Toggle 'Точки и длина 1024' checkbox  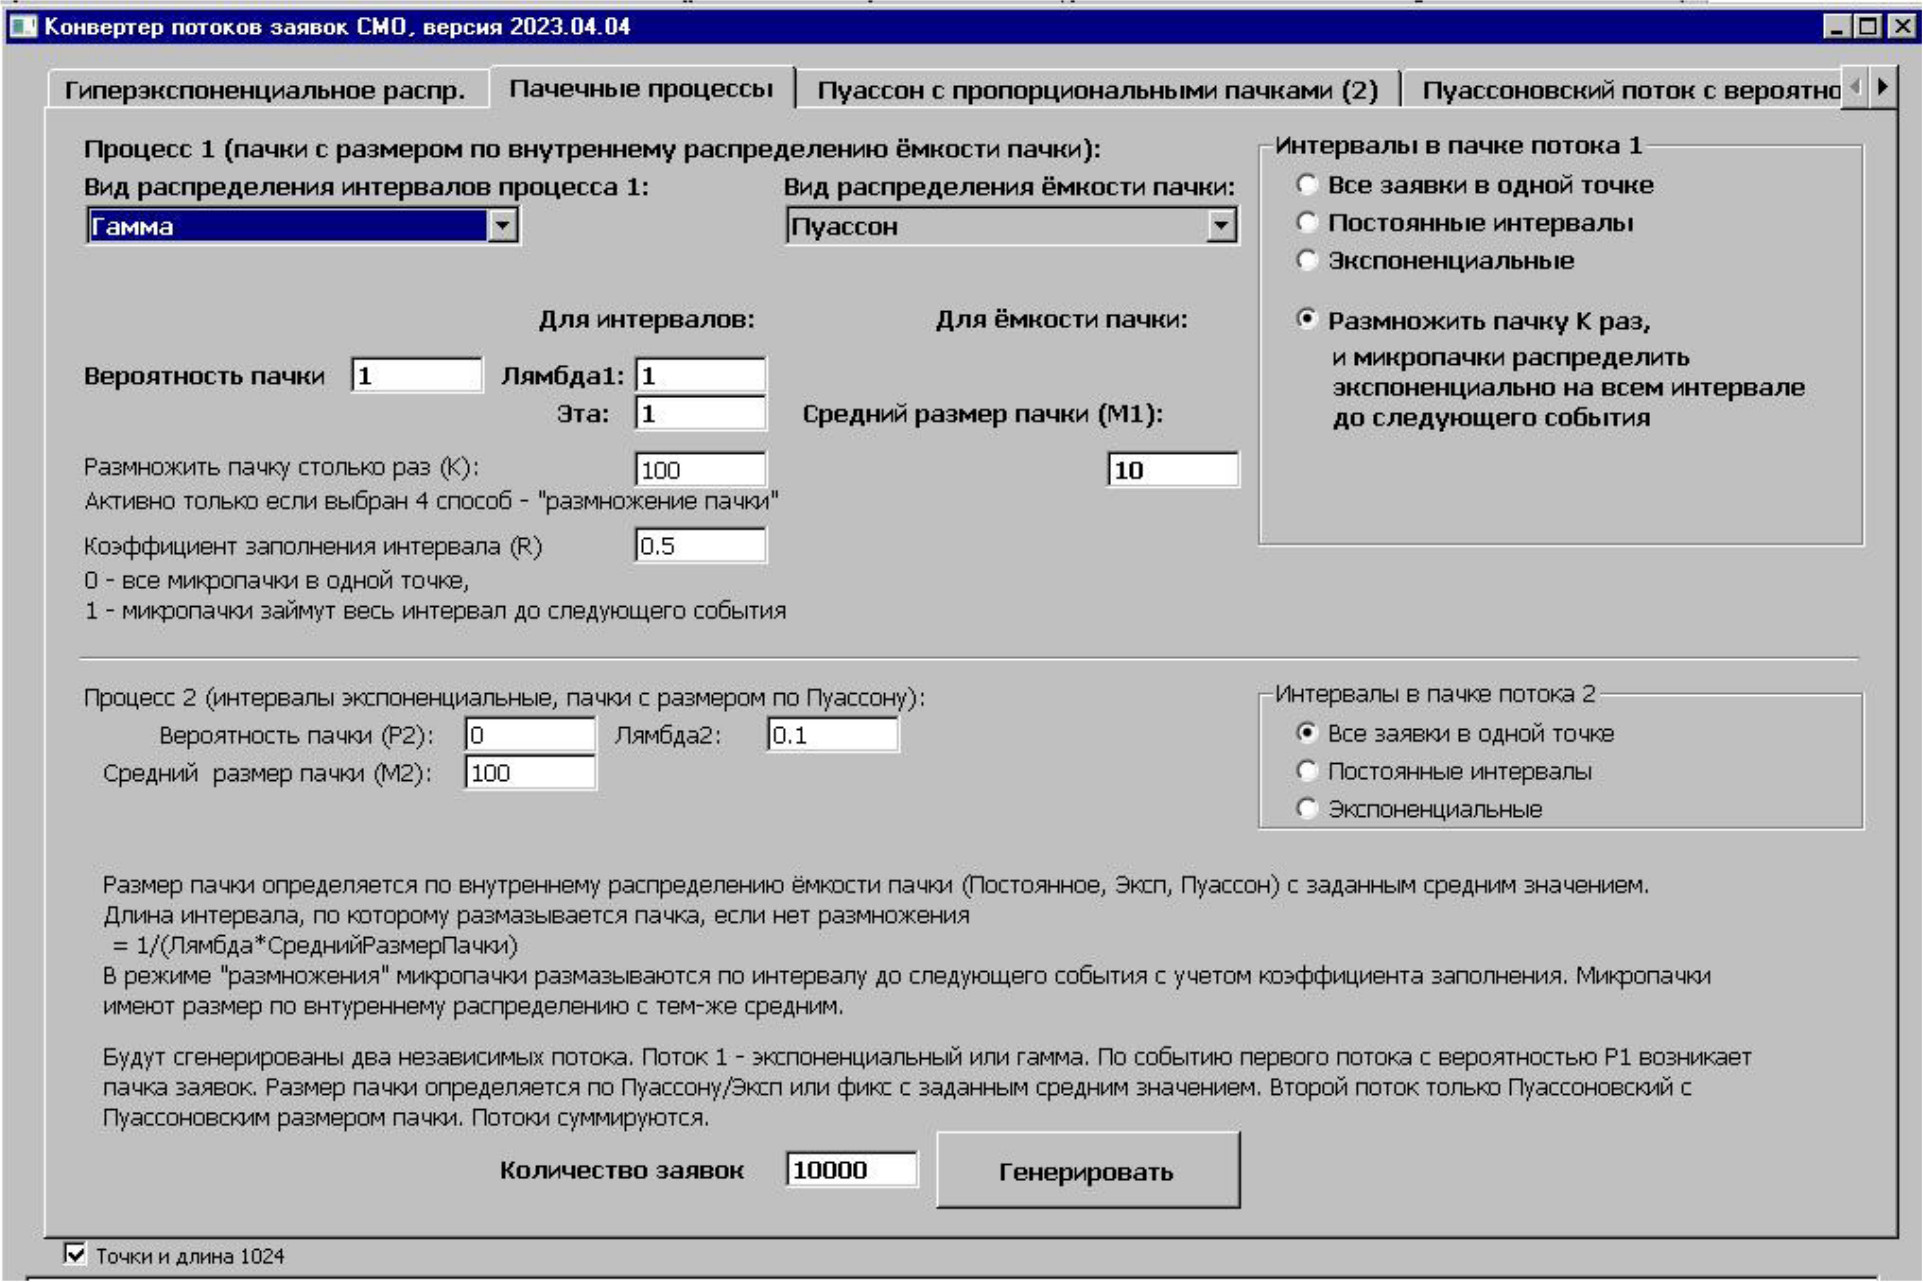coord(76,1254)
